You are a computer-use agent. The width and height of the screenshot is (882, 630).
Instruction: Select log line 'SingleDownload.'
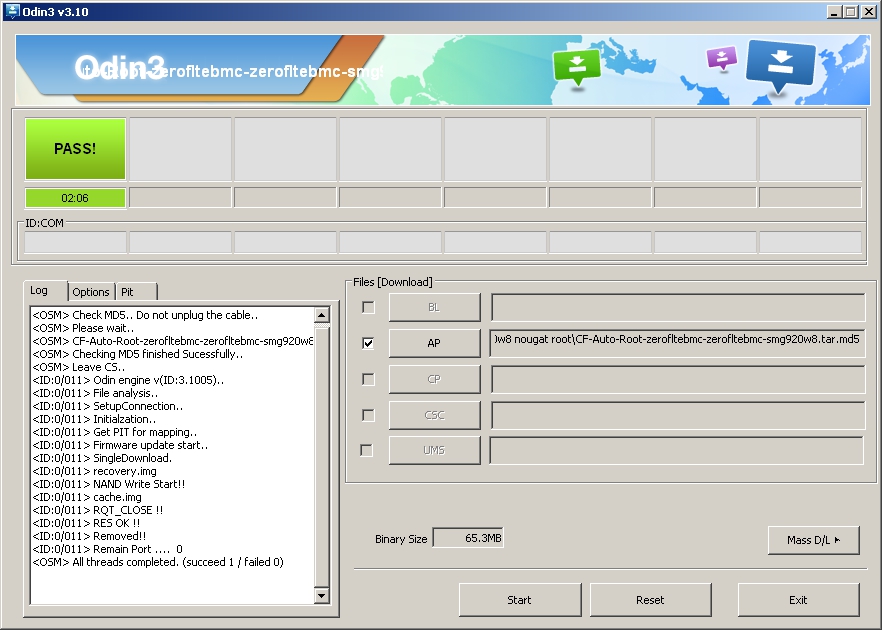102,458
